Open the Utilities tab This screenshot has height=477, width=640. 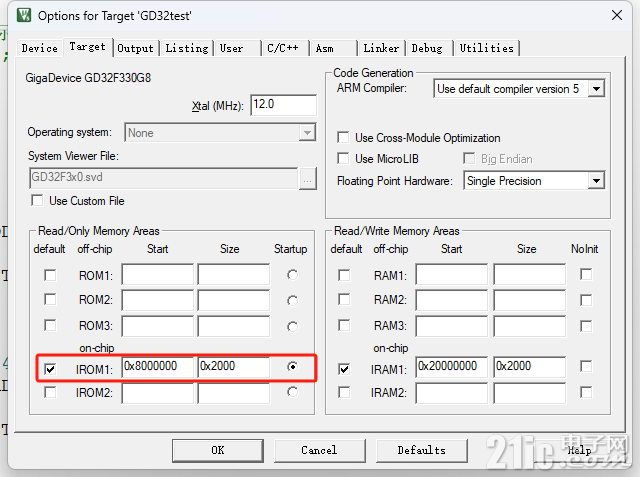point(487,48)
